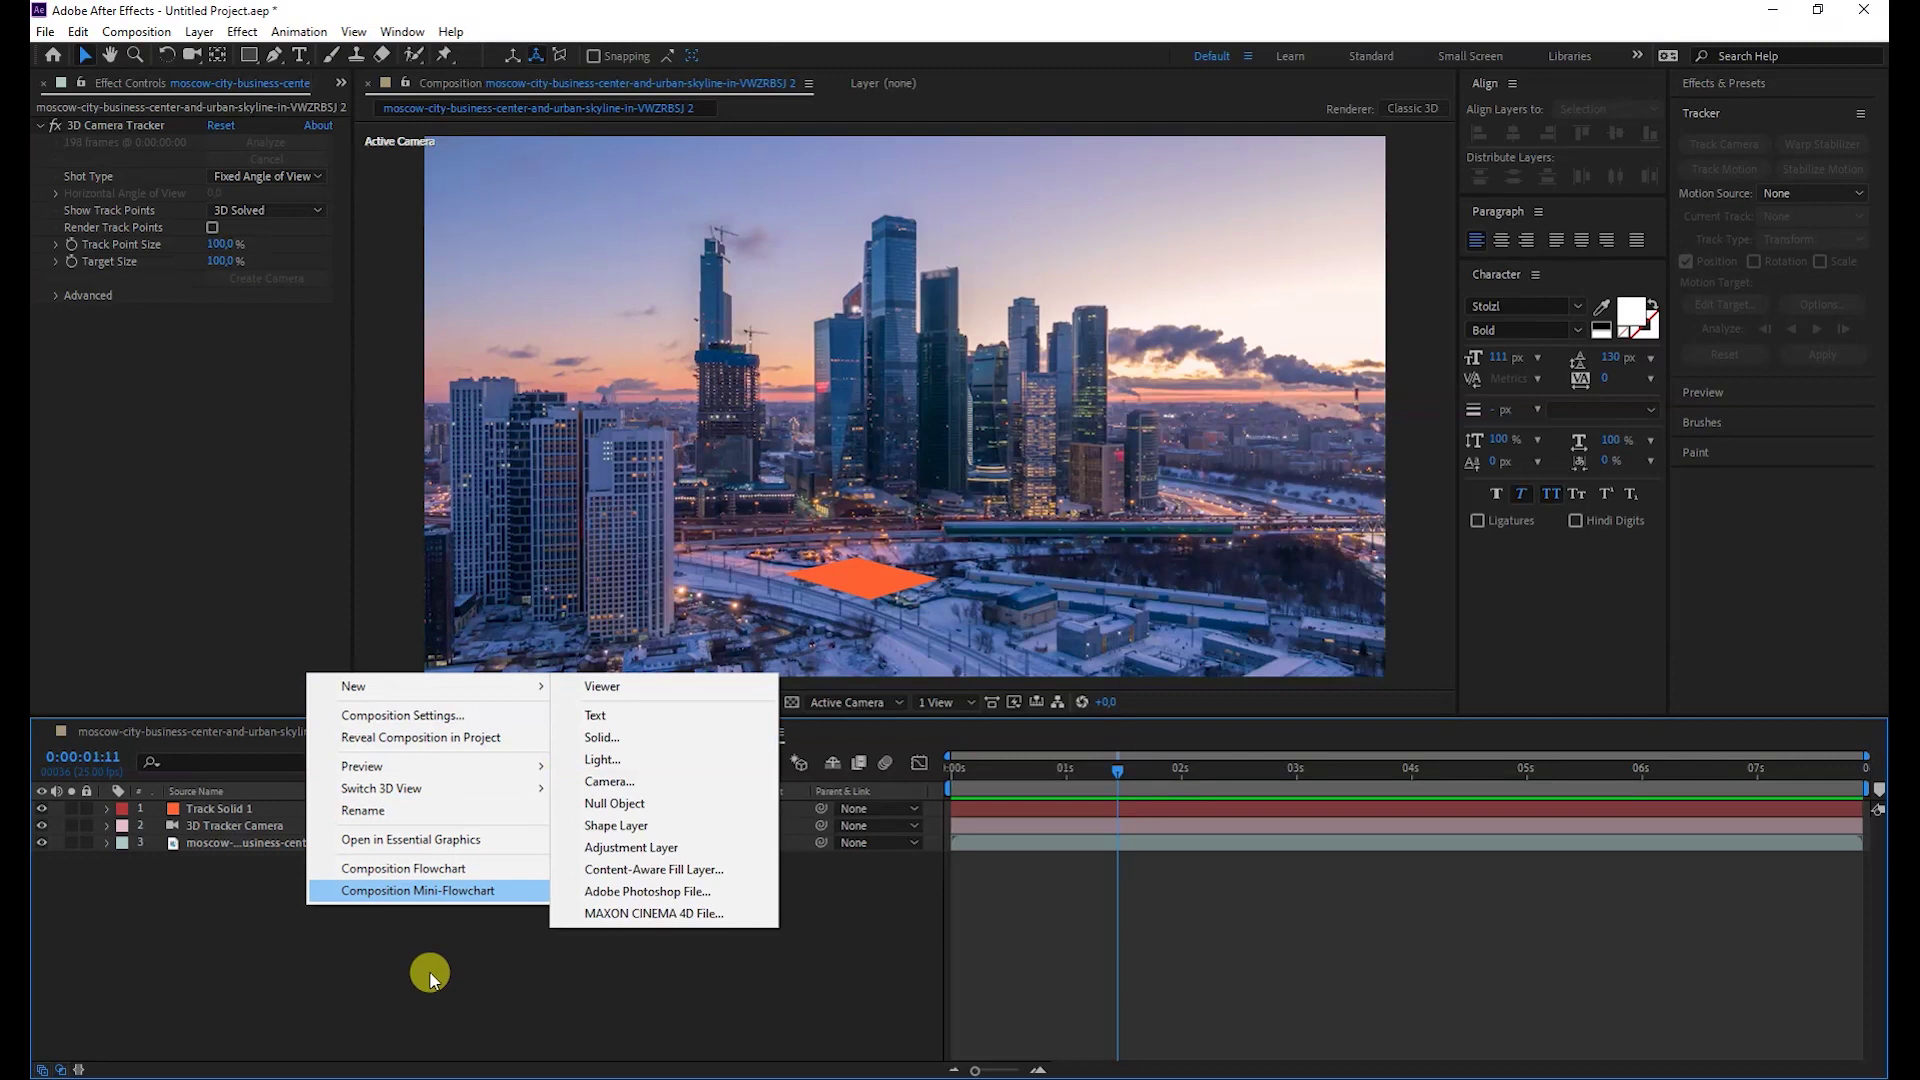The image size is (1920, 1080).
Task: Select the Eraser tool
Action: 382,56
